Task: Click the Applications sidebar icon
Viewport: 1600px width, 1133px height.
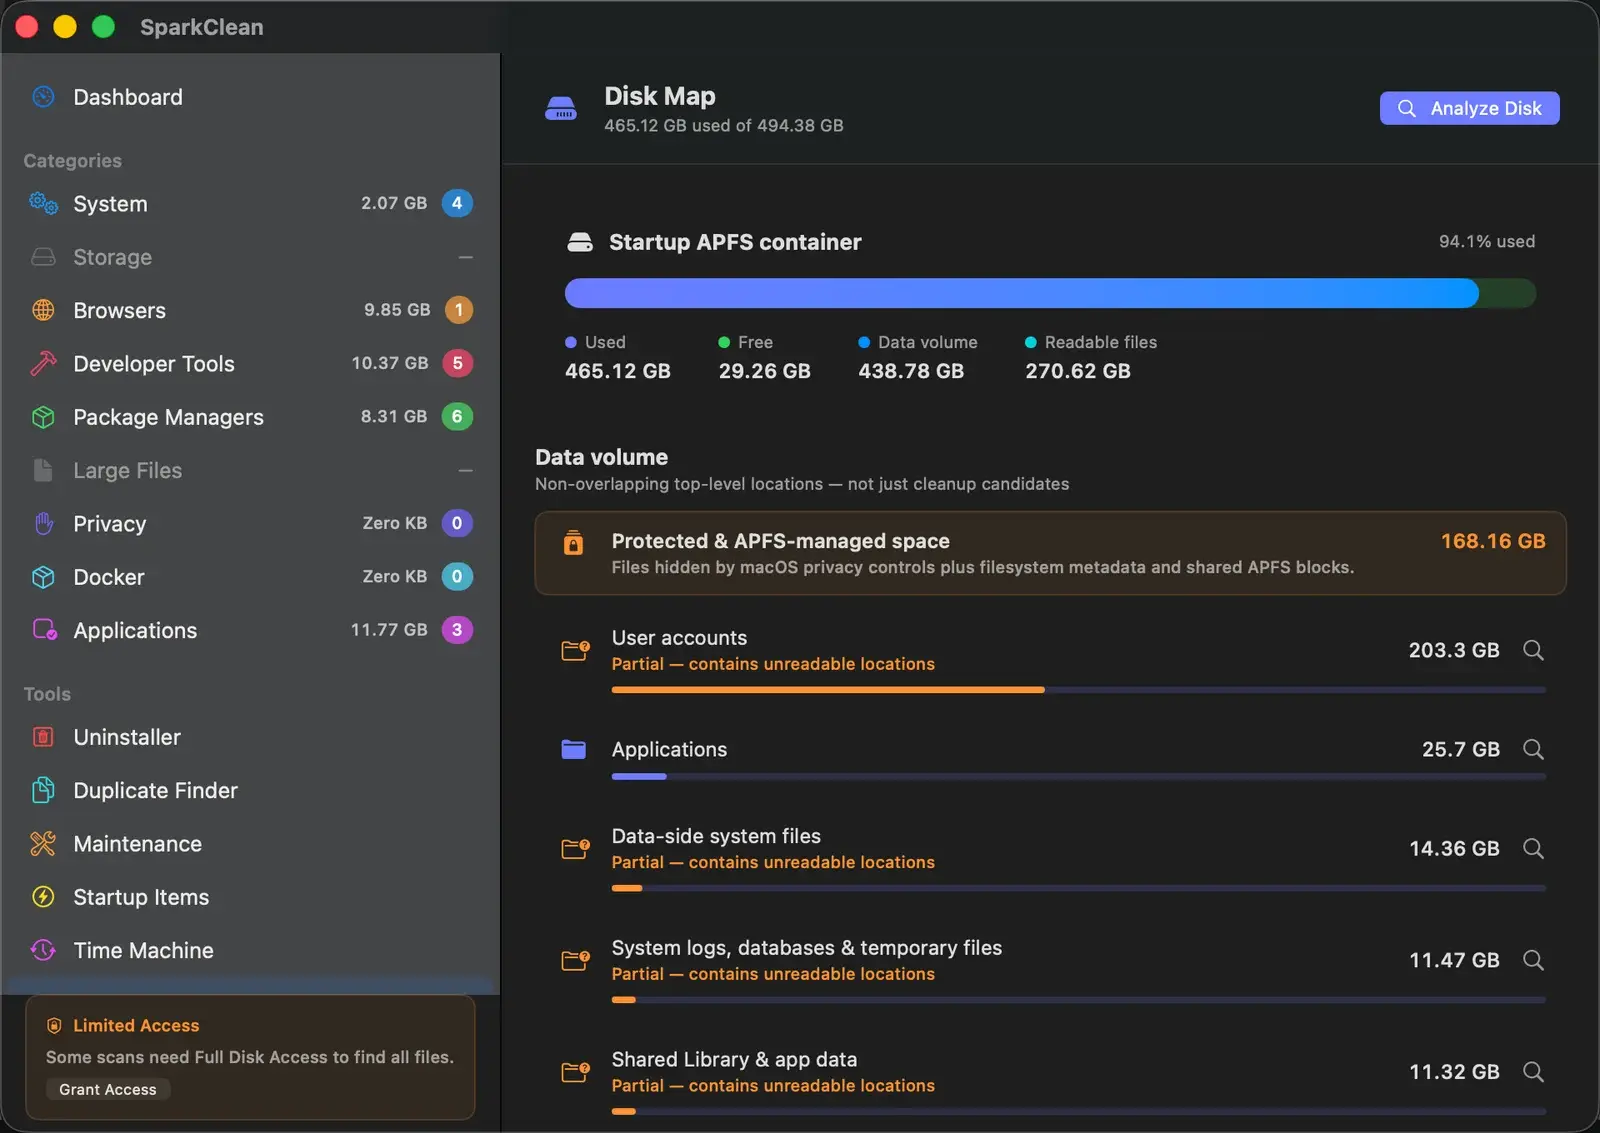Action: 44,630
